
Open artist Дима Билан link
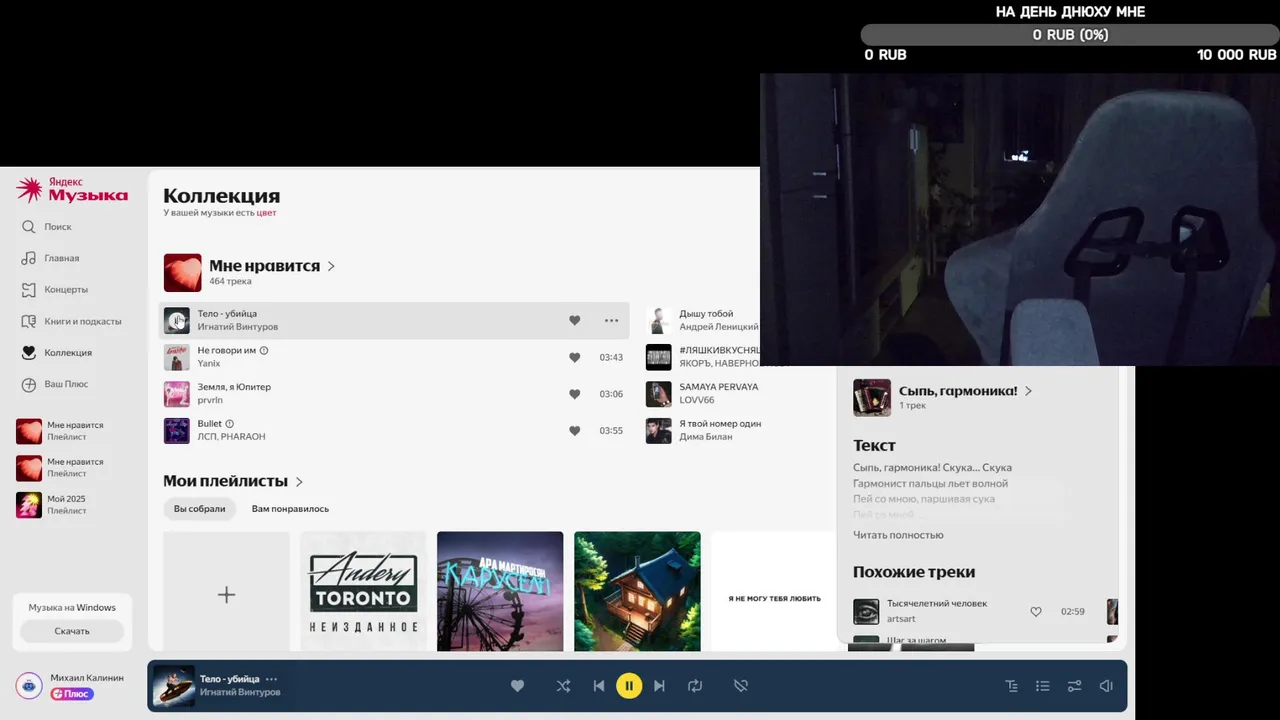tap(706, 437)
